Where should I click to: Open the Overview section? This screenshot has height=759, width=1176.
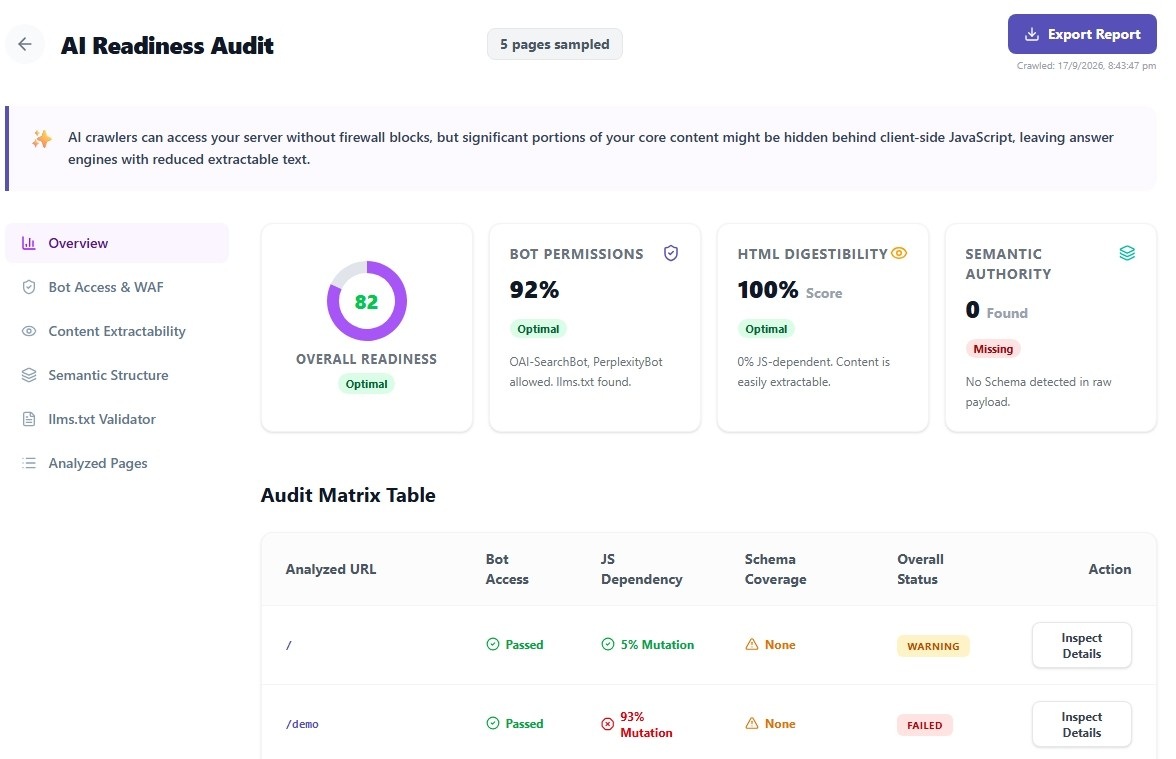[117, 243]
